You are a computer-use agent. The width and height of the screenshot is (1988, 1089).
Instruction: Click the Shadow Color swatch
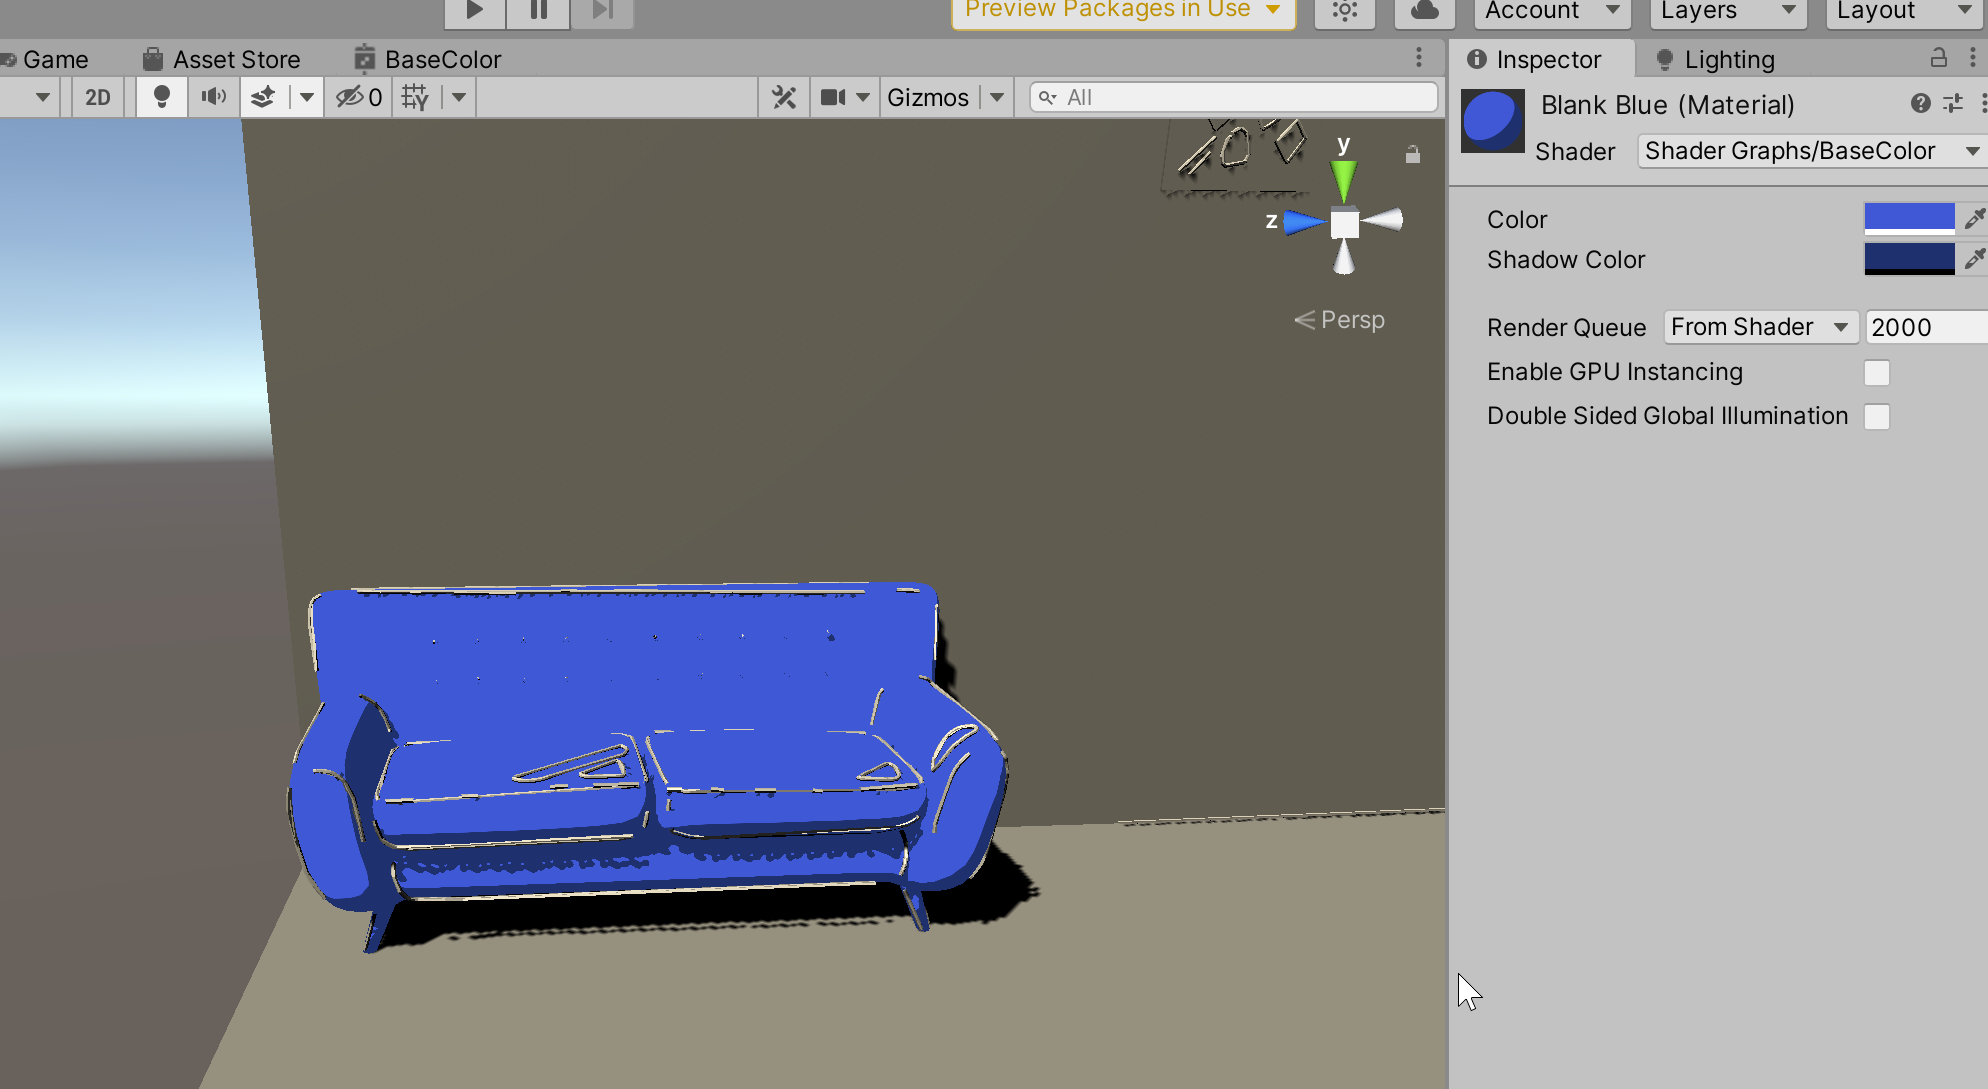1908,259
